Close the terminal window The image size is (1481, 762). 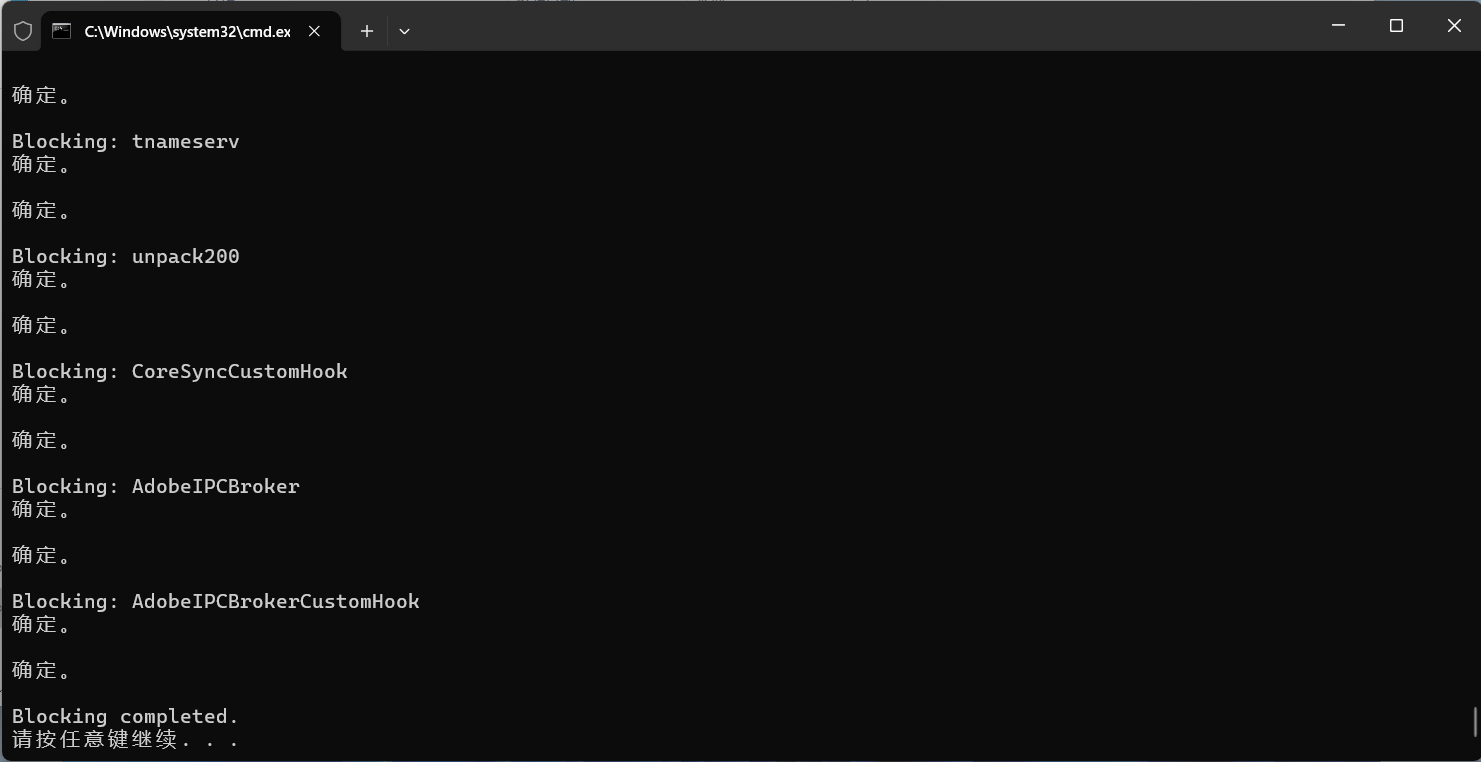pyautogui.click(x=1454, y=26)
